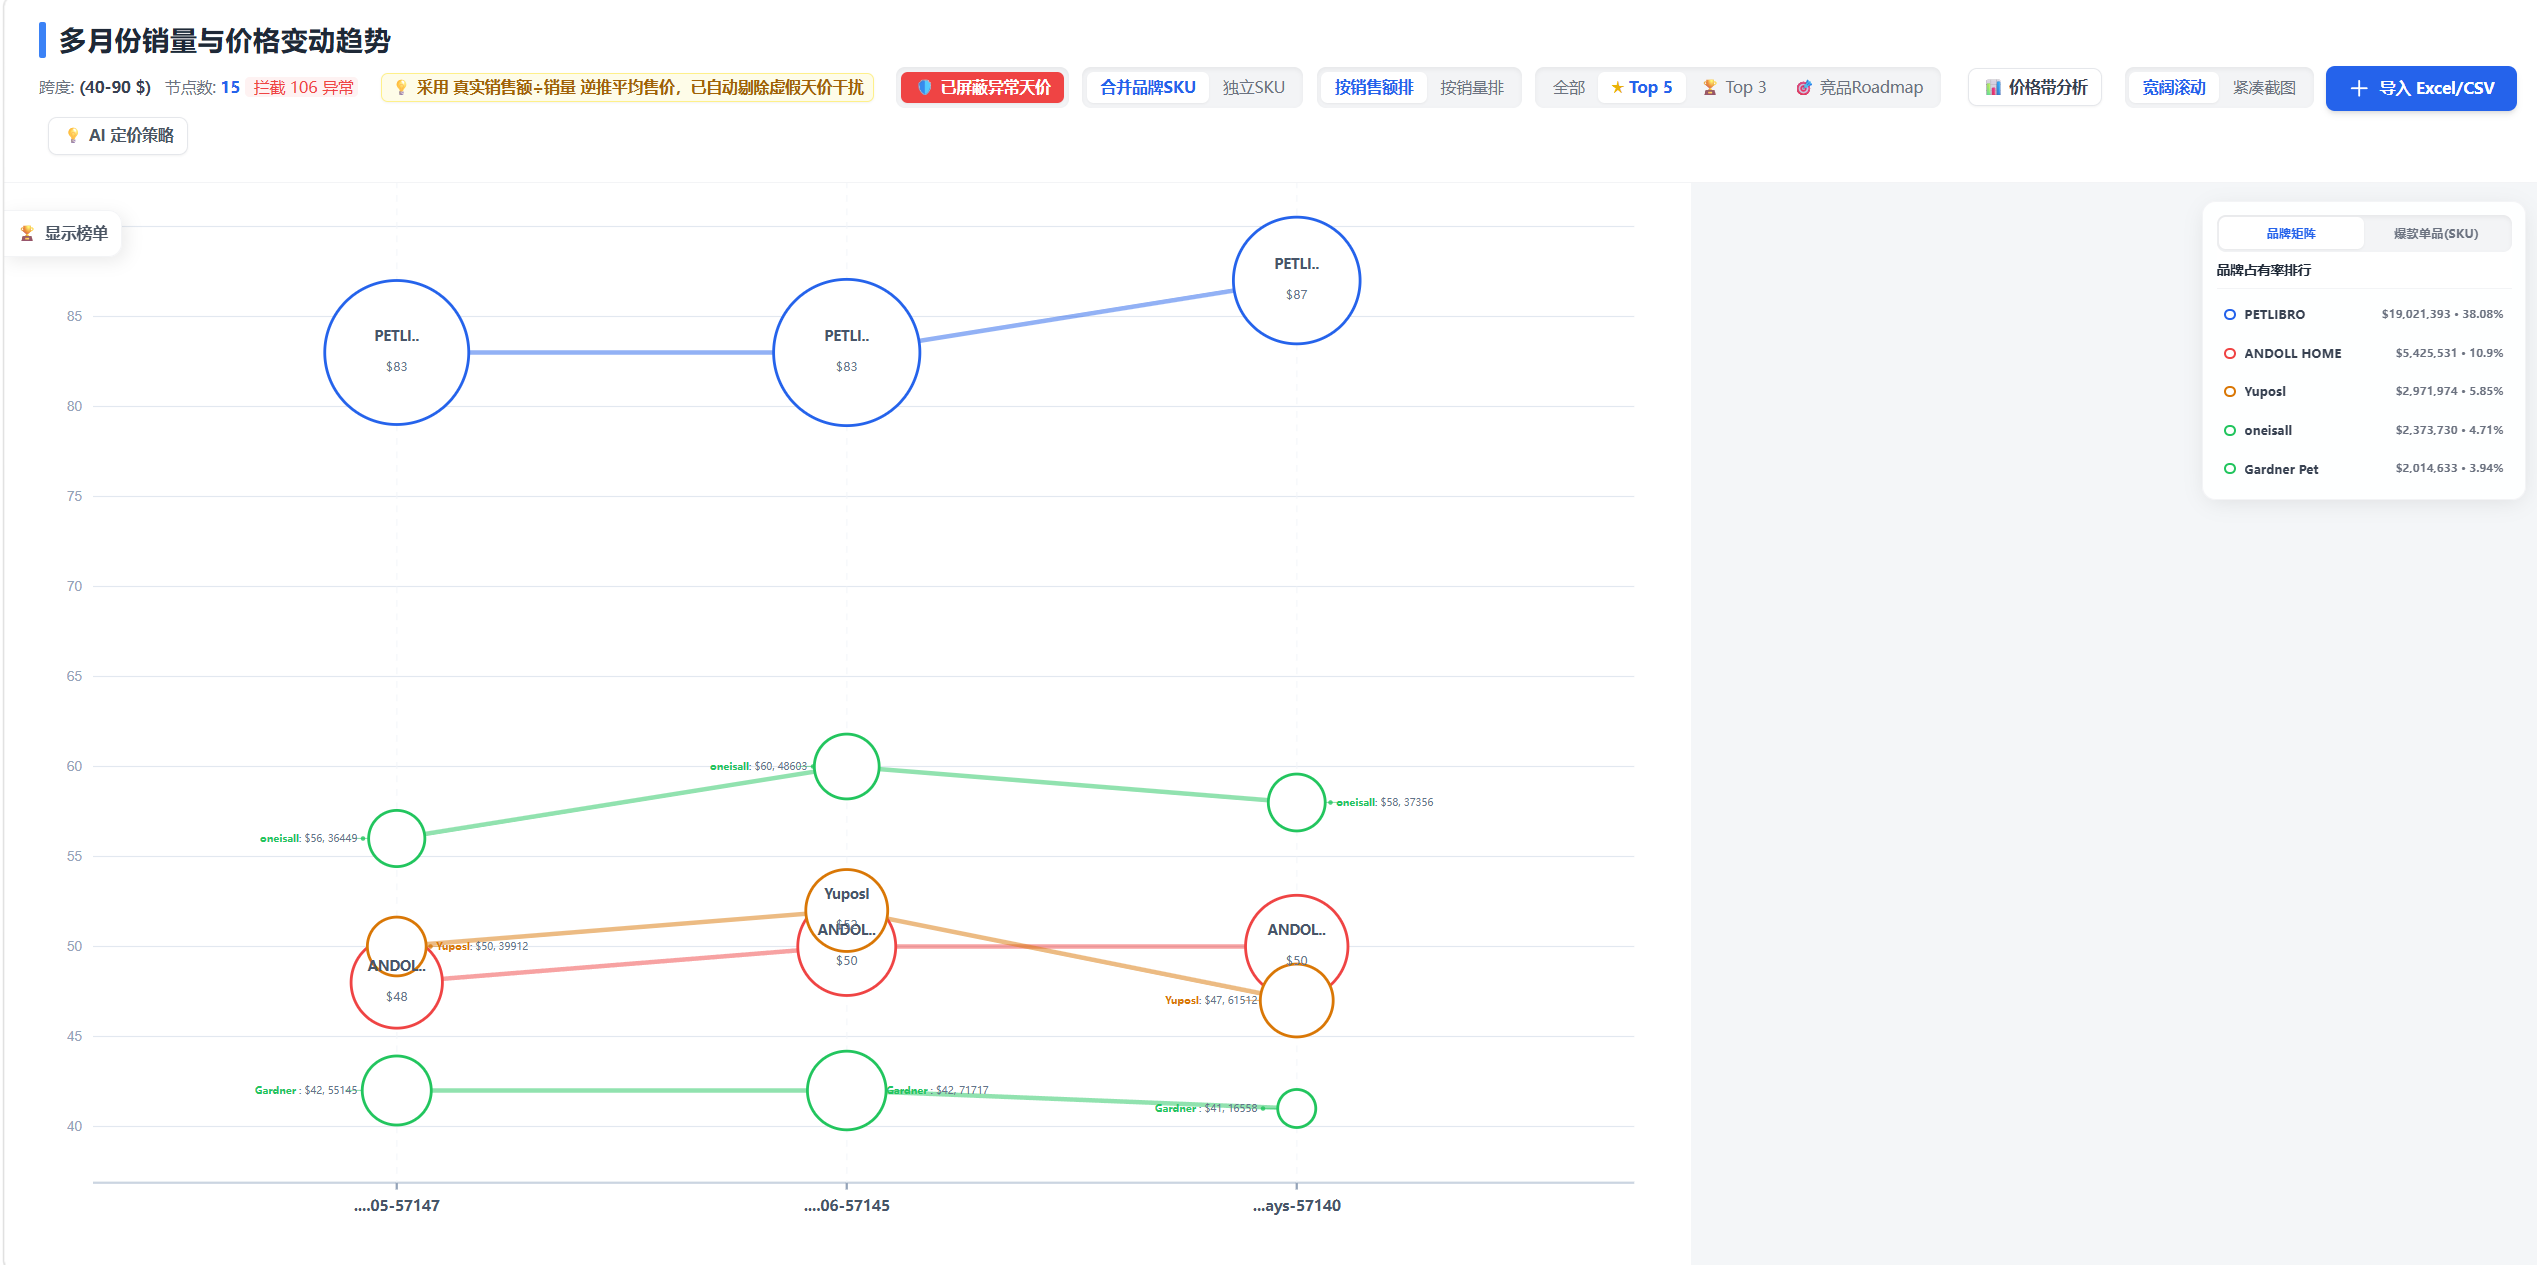Click PETLIBRO $83 bubble at ...06-57145

[x=846, y=352]
